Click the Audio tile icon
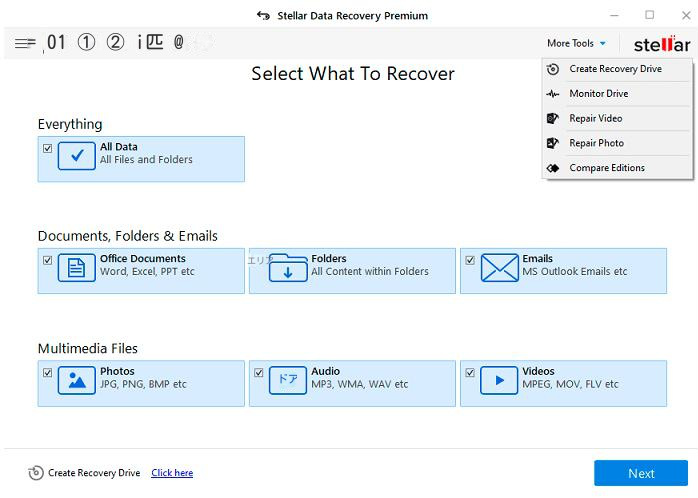Viewport: 698px width, 498px height. 288,380
